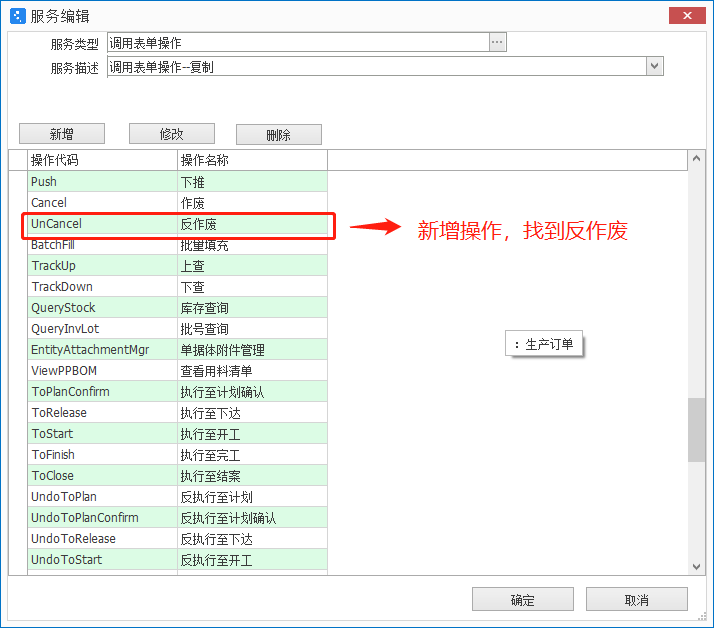This screenshot has height=628, width=714.
Task: Select the UnCancel operation code
Action: 102,224
